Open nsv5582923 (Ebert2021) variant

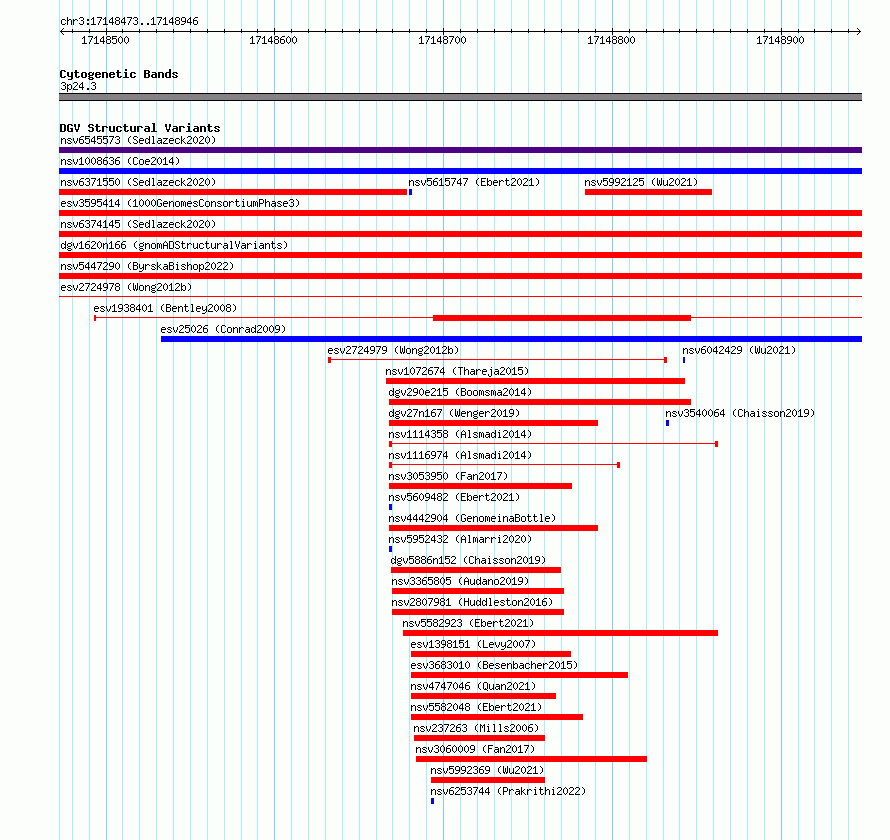tap(468, 623)
